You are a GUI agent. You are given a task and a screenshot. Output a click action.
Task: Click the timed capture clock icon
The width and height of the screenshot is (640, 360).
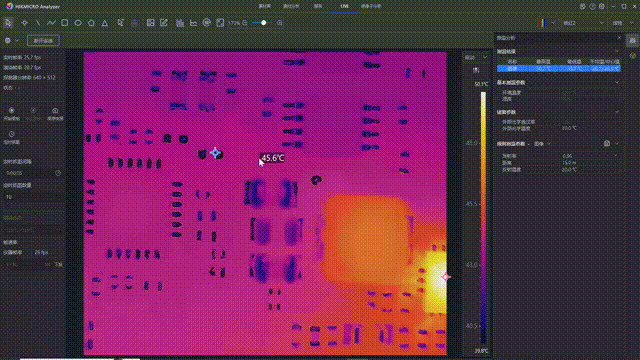[x=11, y=134]
